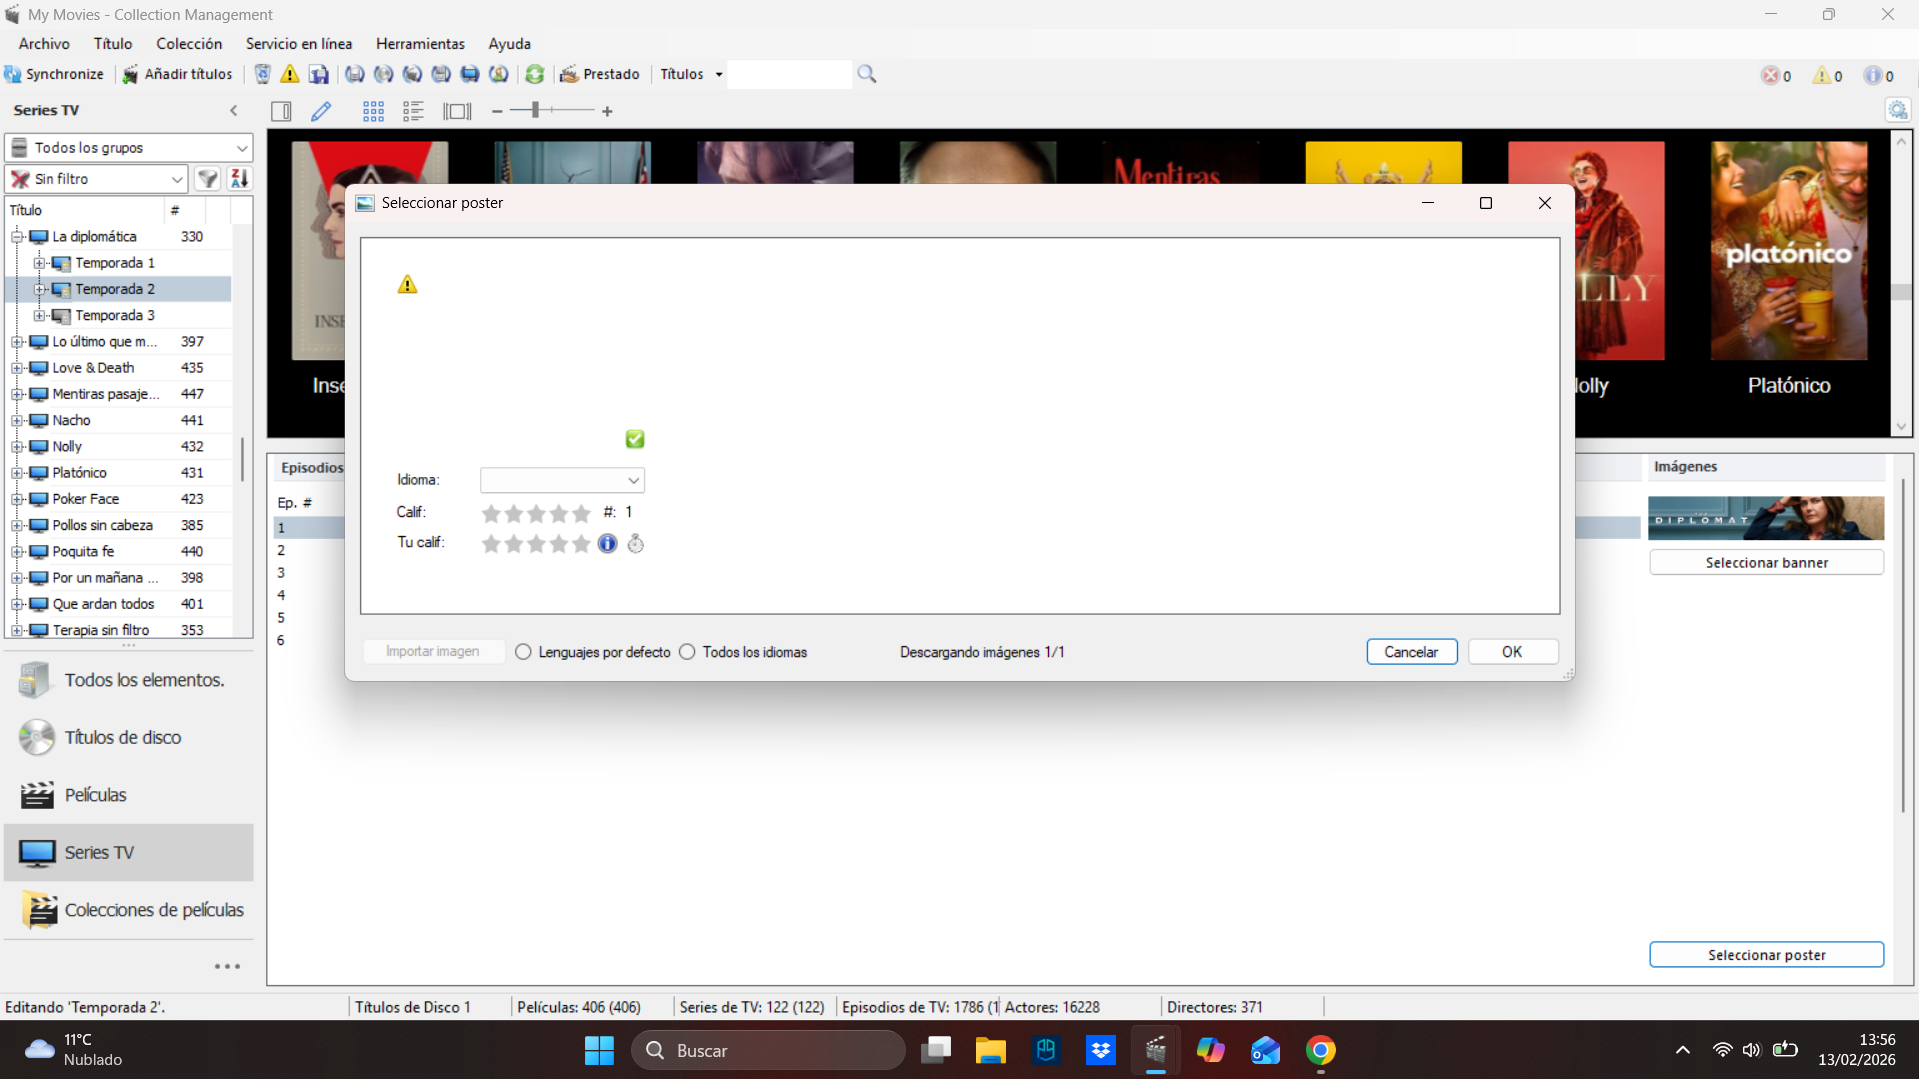This screenshot has width=1919, height=1079.
Task: Open Google Chrome from the taskbar
Action: point(1320,1050)
